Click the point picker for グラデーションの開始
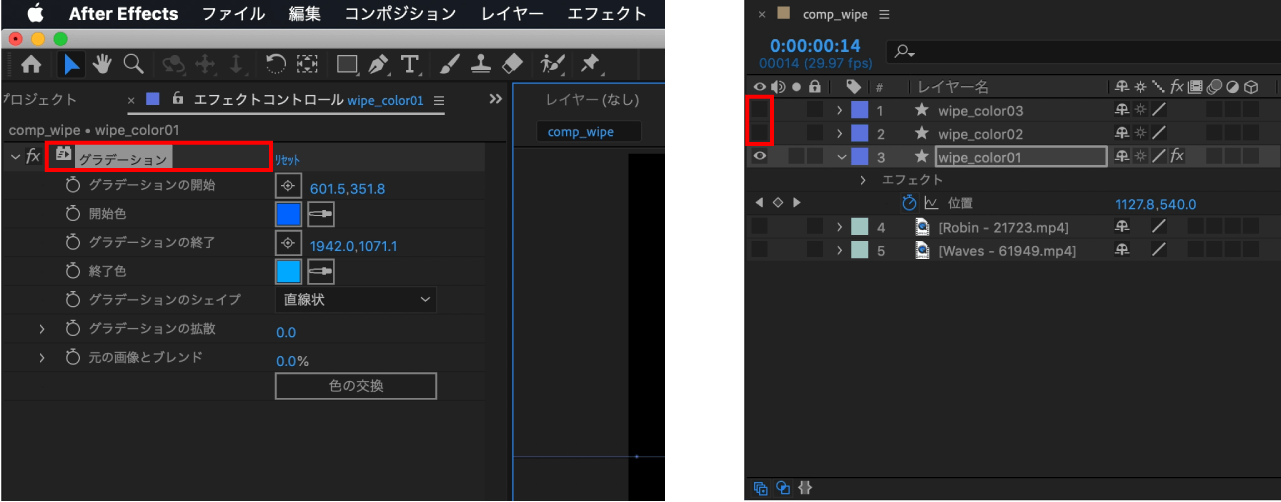1281x502 pixels. (x=288, y=186)
